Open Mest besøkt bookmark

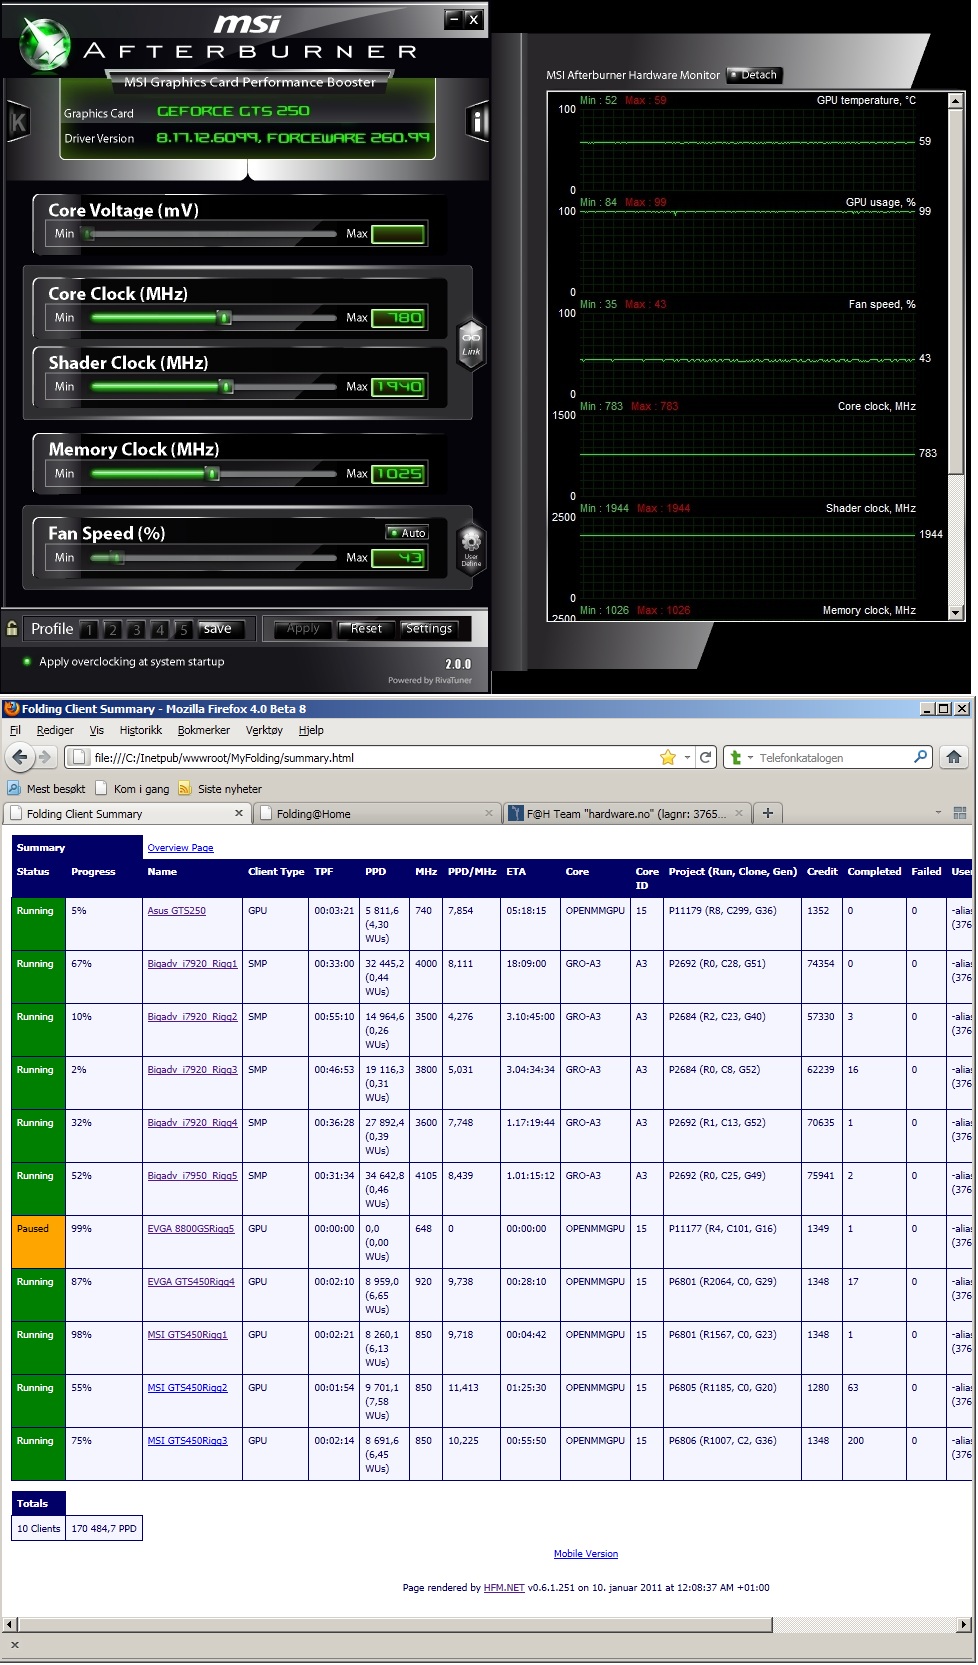[x=47, y=788]
